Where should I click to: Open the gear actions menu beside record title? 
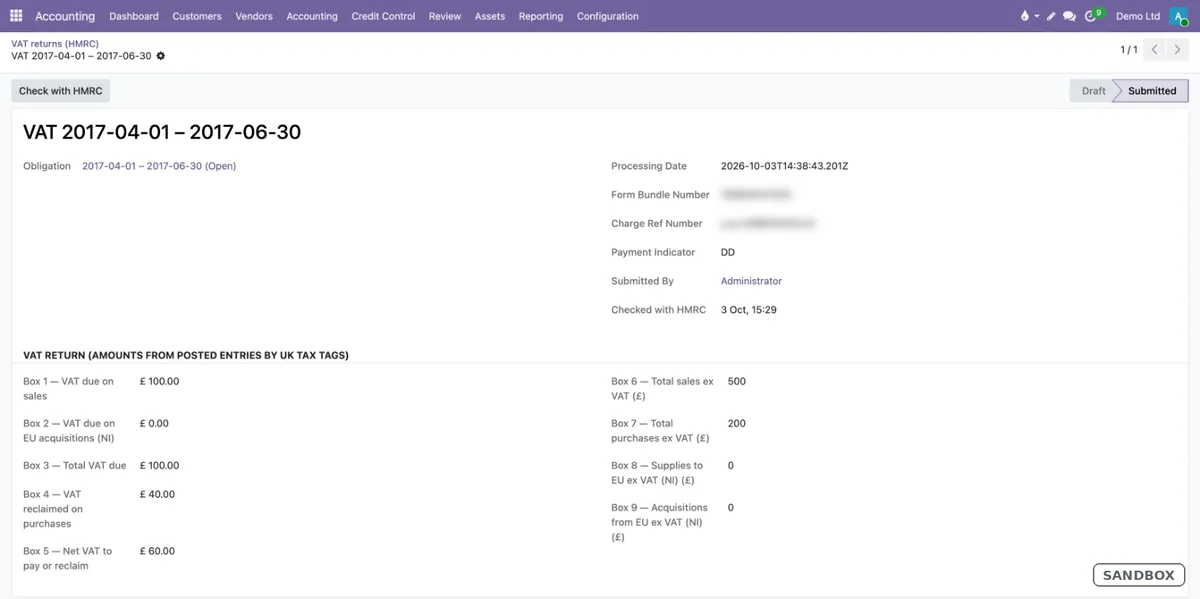[x=161, y=56]
